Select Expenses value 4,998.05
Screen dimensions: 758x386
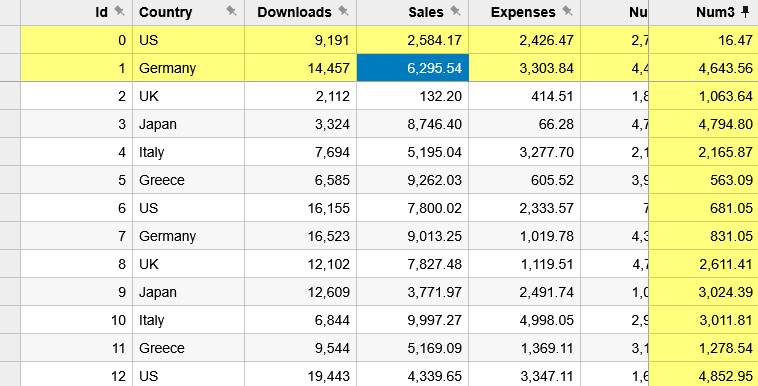(x=525, y=320)
